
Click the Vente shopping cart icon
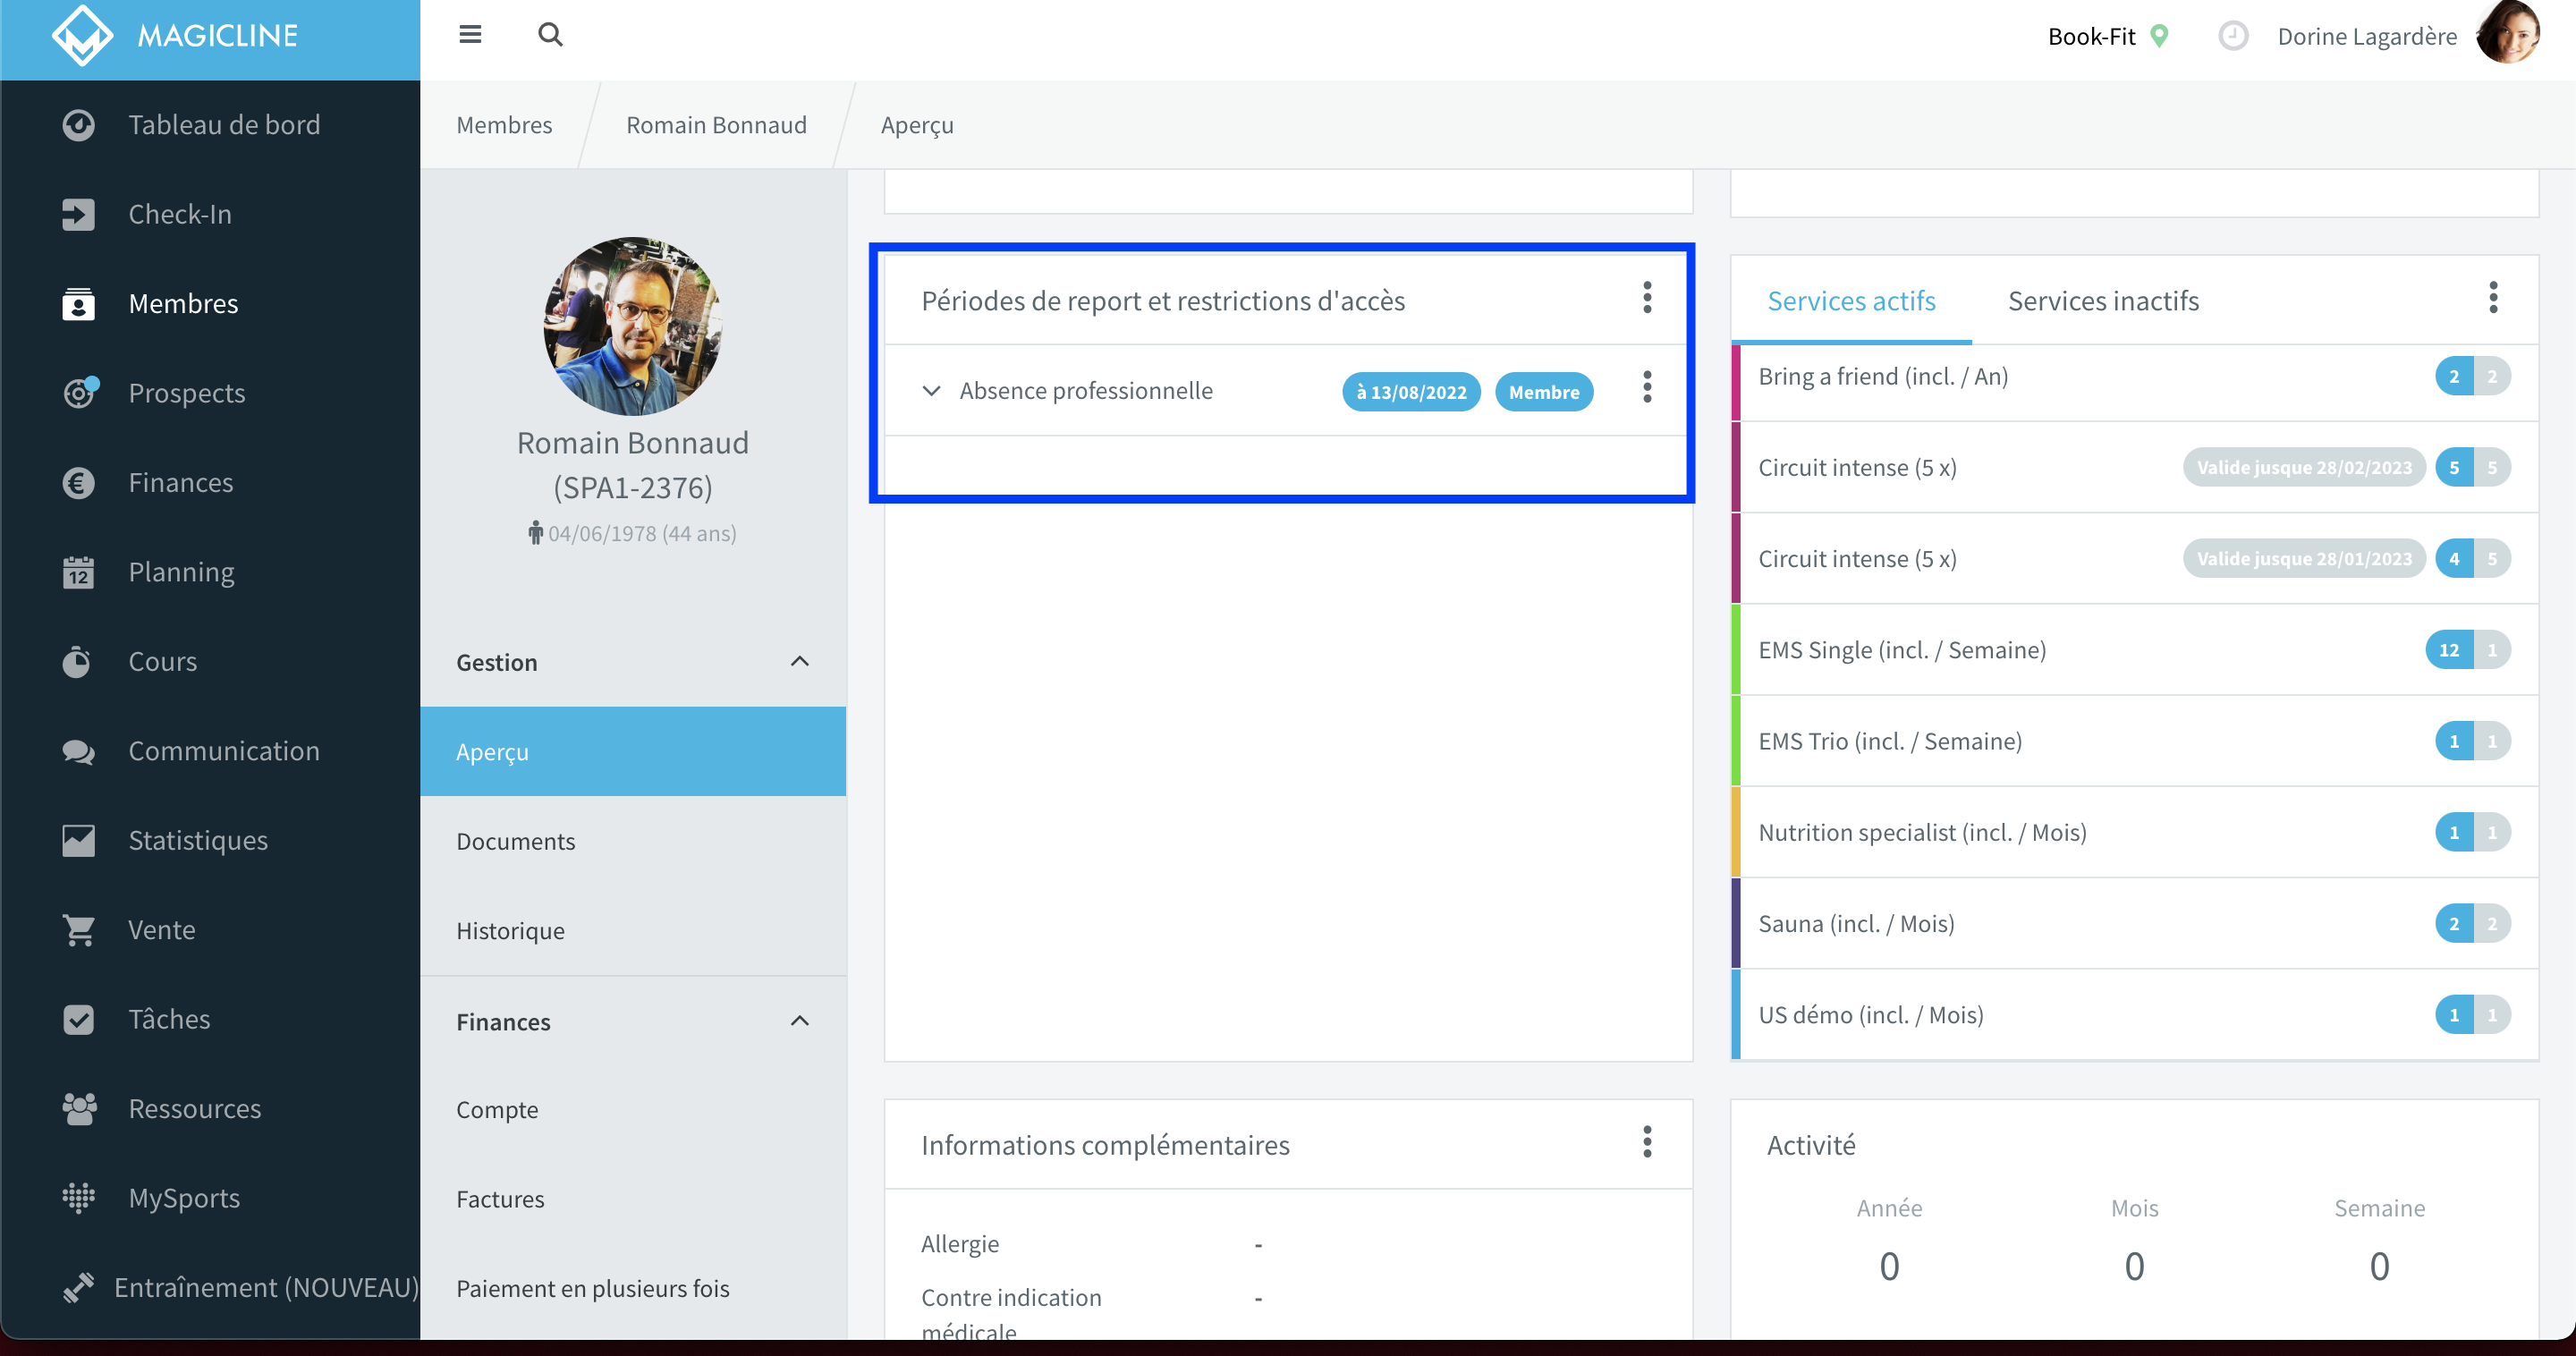click(78, 930)
